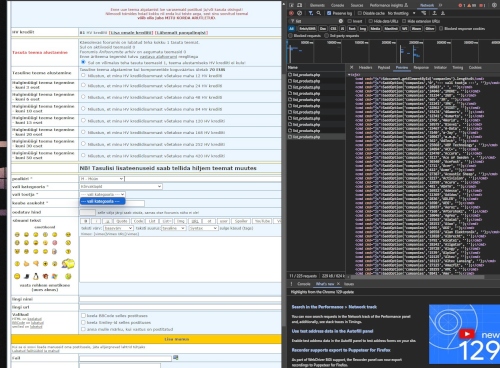The height and width of the screenshot is (368, 500).
Task: Filter requests by Fetch/XHR type
Action: [307, 29]
